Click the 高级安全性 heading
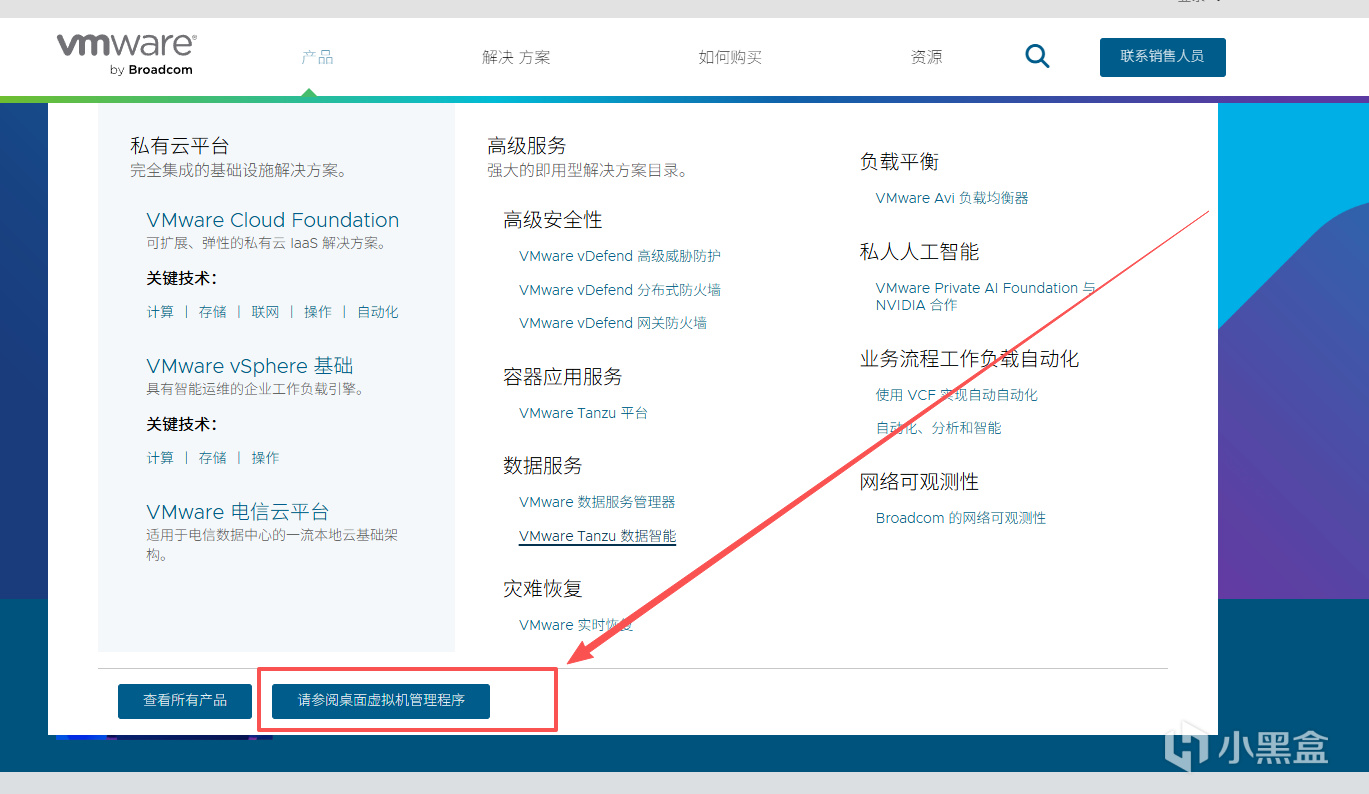The width and height of the screenshot is (1369, 794). [553, 220]
